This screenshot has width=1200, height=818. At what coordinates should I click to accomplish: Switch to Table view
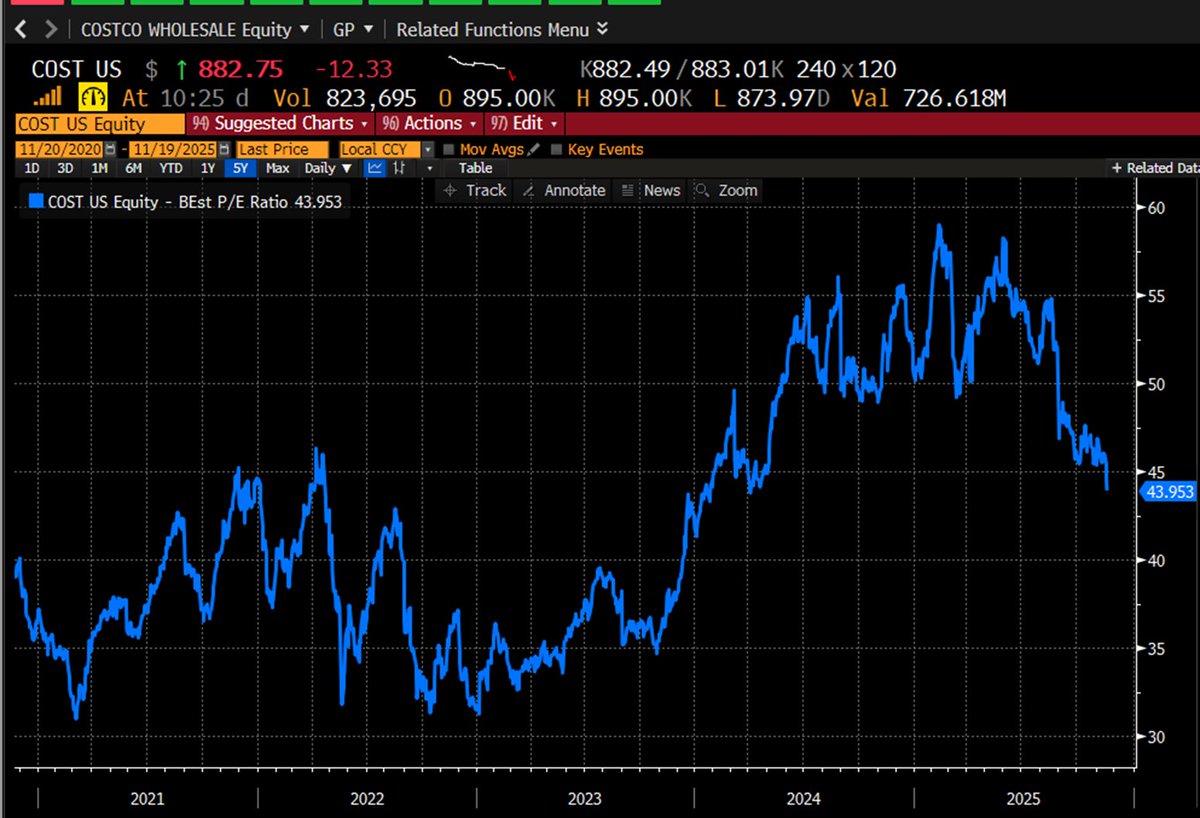point(476,168)
